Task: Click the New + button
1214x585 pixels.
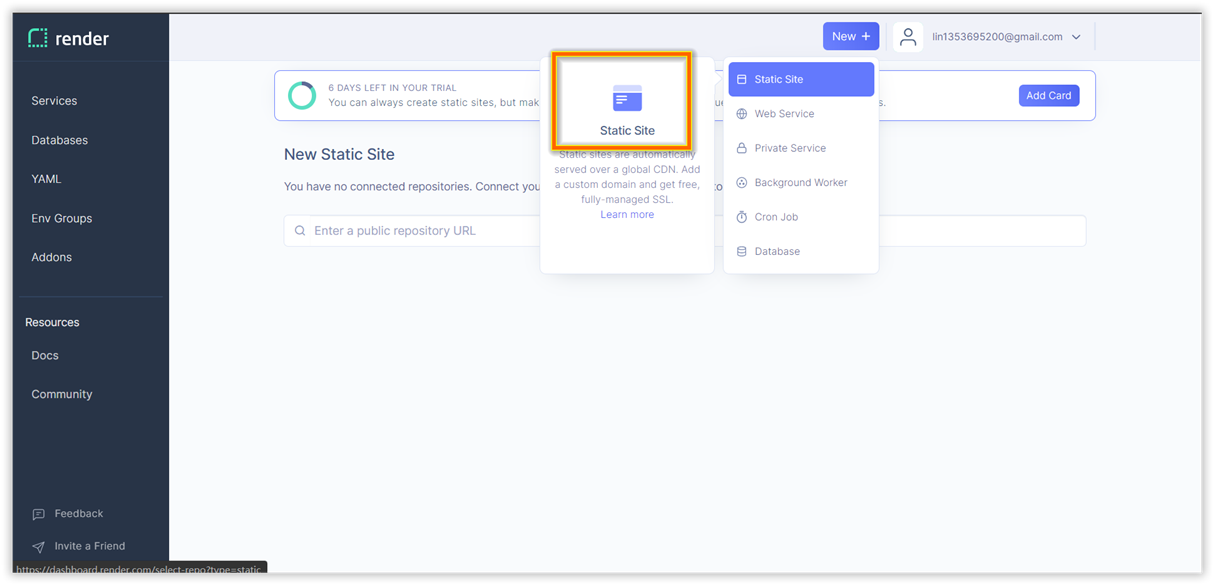Action: click(851, 36)
